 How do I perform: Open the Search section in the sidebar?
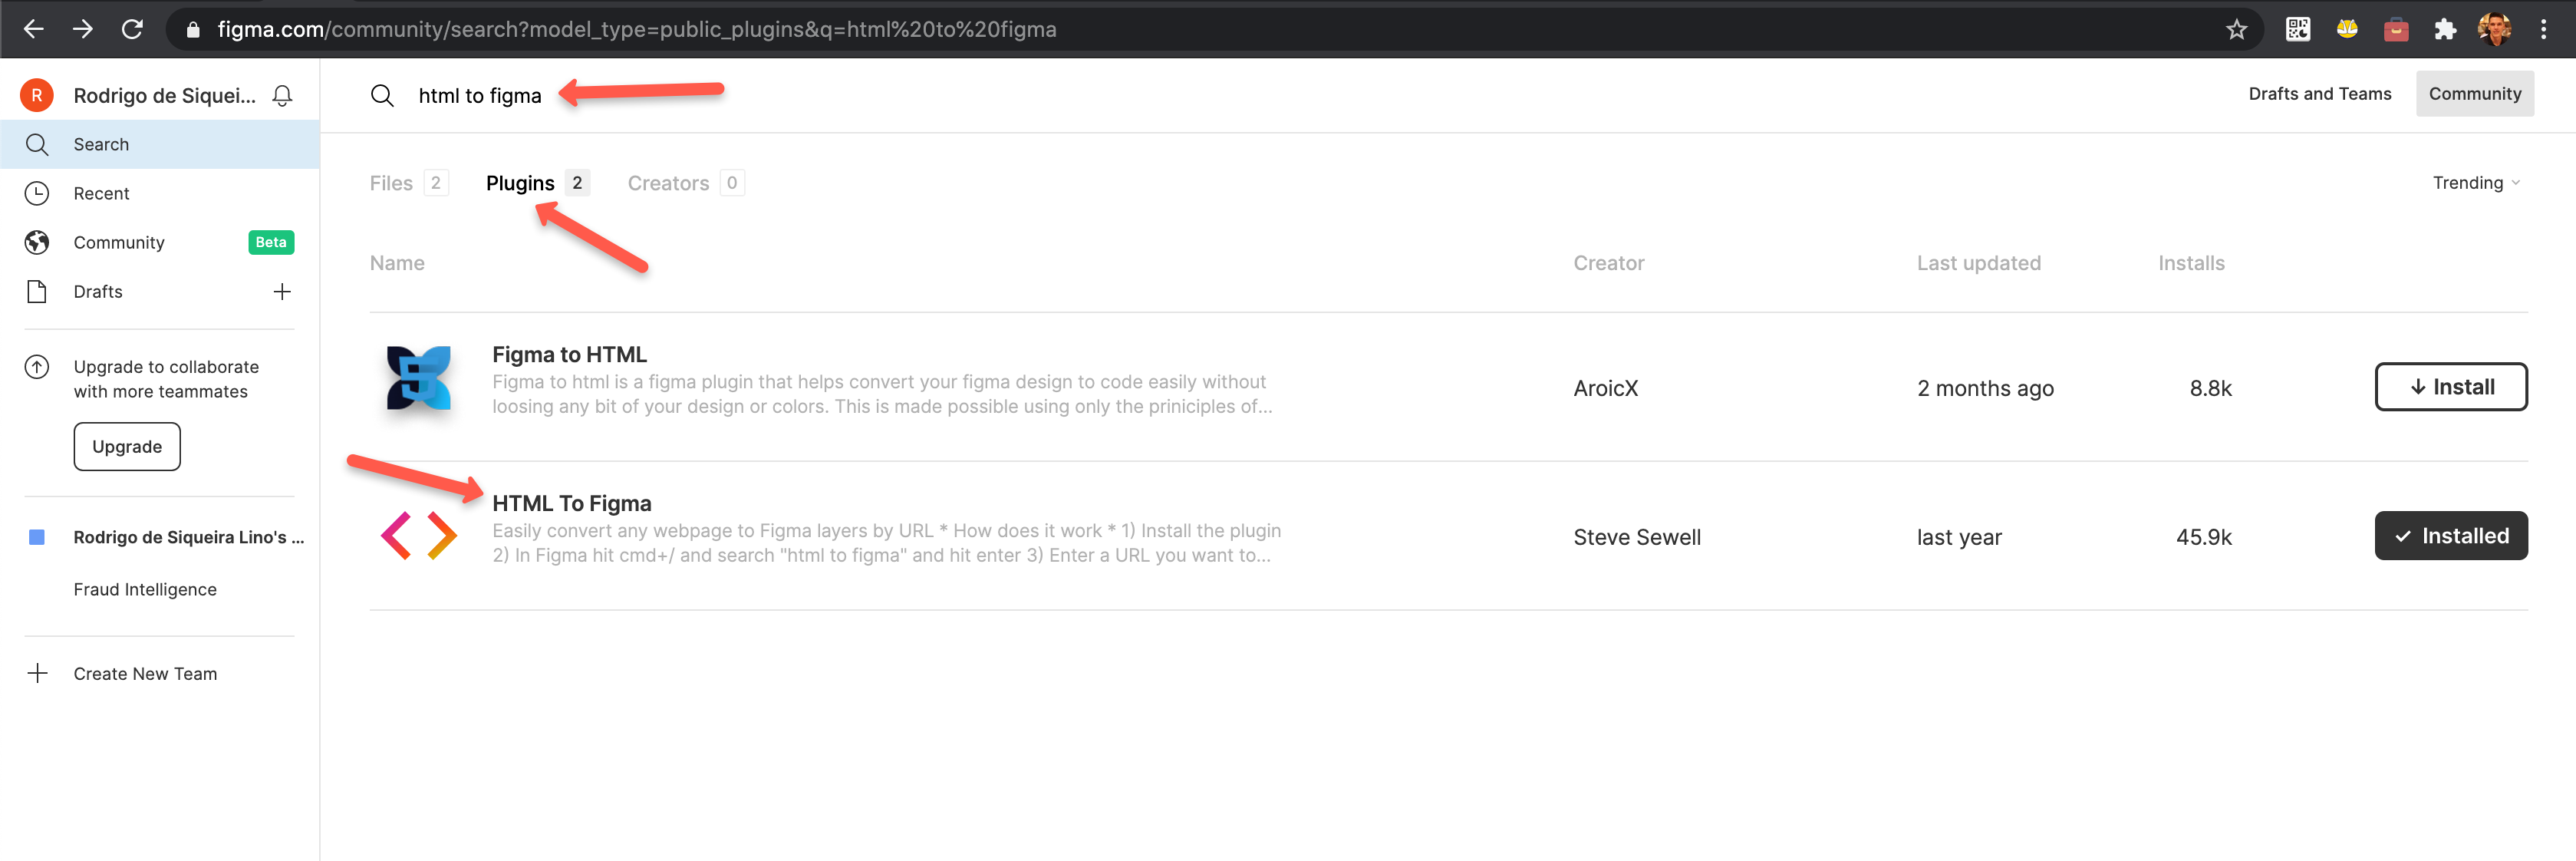click(x=100, y=143)
